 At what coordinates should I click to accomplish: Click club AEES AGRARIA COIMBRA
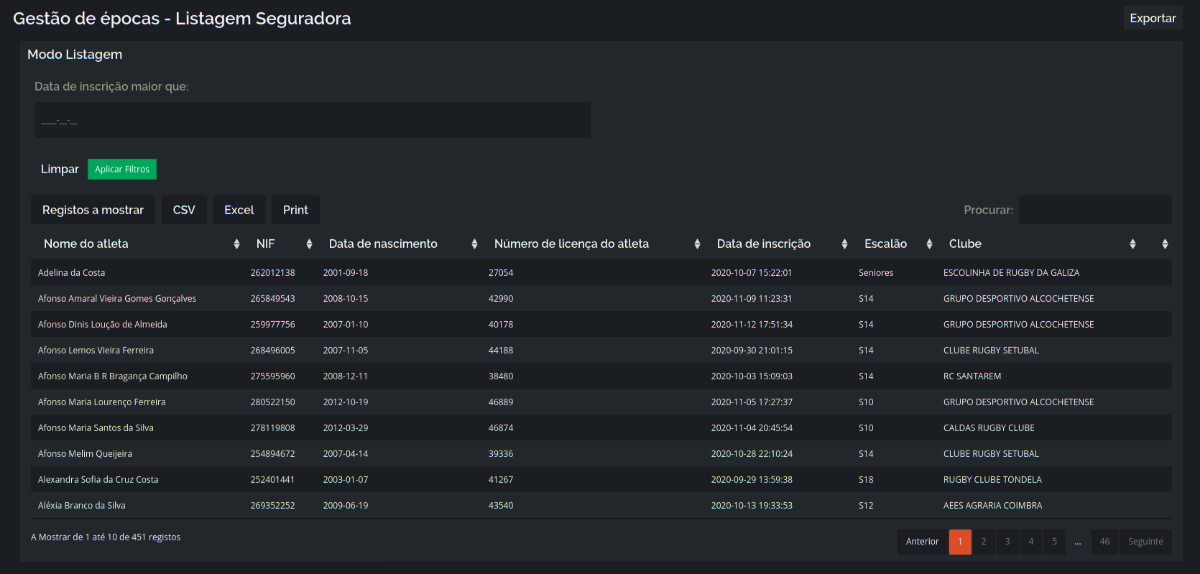click(993, 506)
